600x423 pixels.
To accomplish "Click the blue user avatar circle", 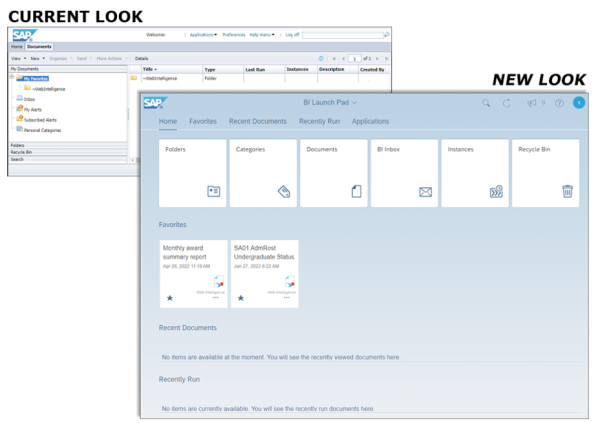I will 579,103.
